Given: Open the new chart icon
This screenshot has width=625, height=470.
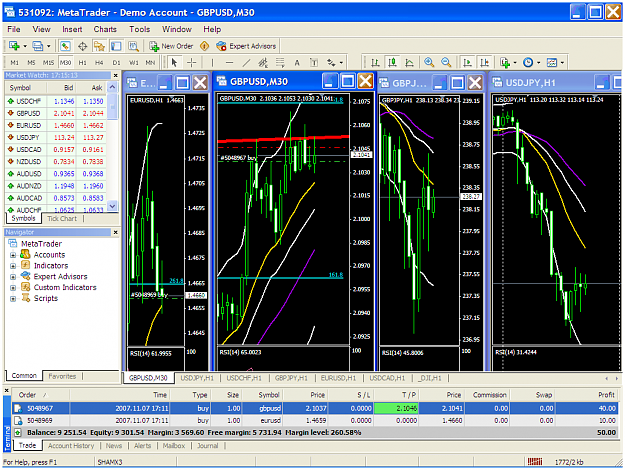Looking at the screenshot, I should tap(14, 46).
